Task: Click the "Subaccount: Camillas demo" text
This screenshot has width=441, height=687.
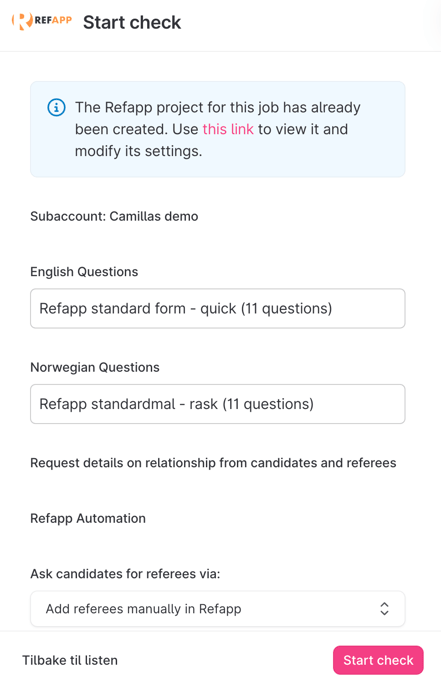Action: [114, 216]
